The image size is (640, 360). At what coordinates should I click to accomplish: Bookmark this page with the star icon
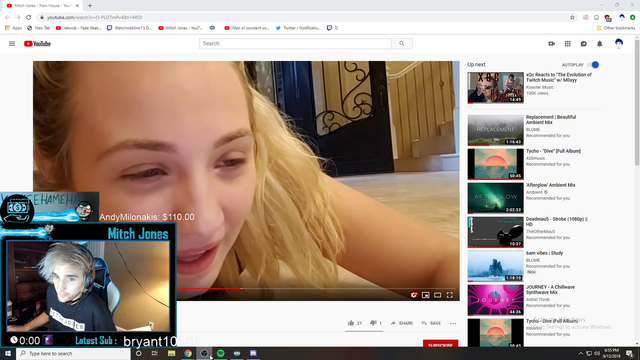572,18
